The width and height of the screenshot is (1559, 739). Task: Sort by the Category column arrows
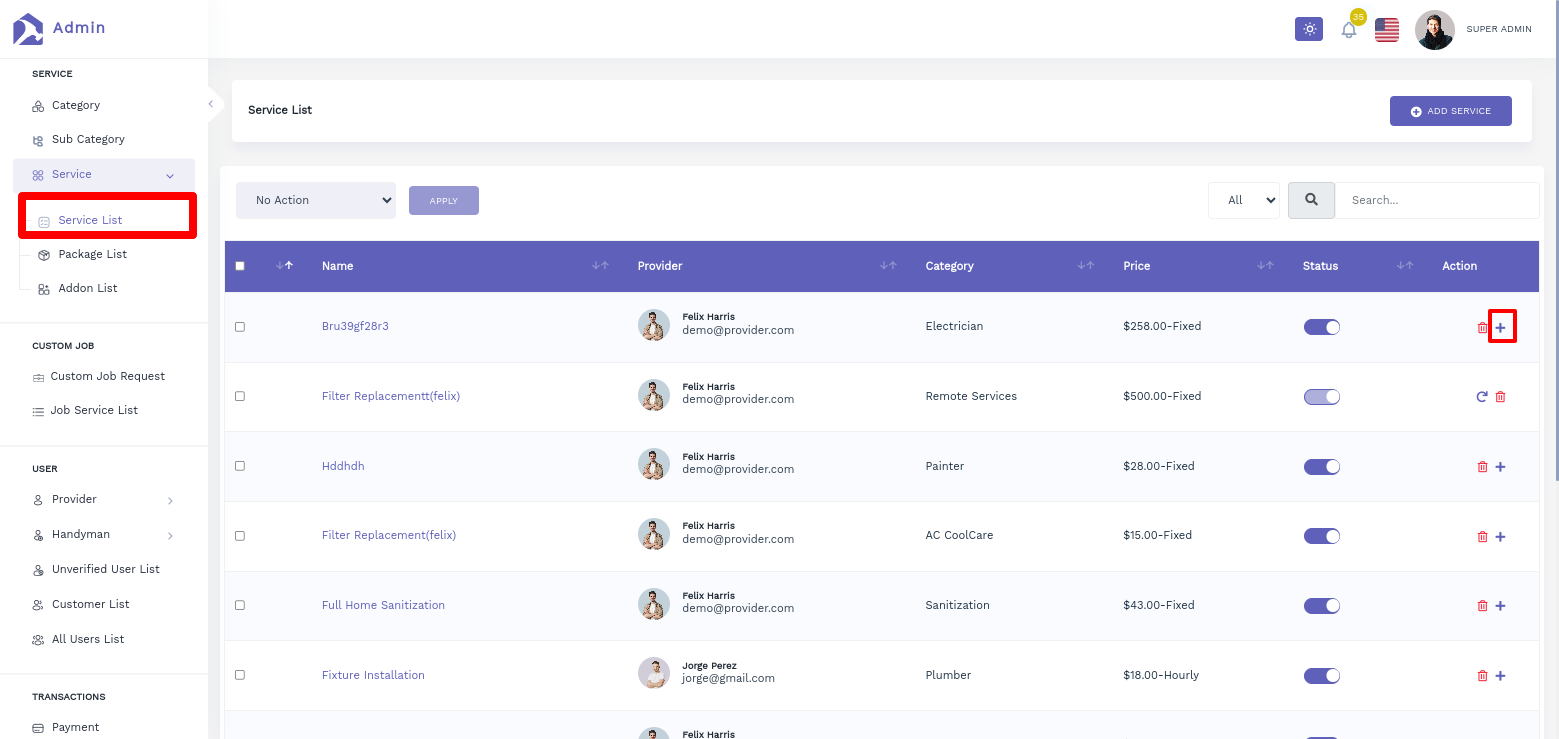click(1086, 266)
